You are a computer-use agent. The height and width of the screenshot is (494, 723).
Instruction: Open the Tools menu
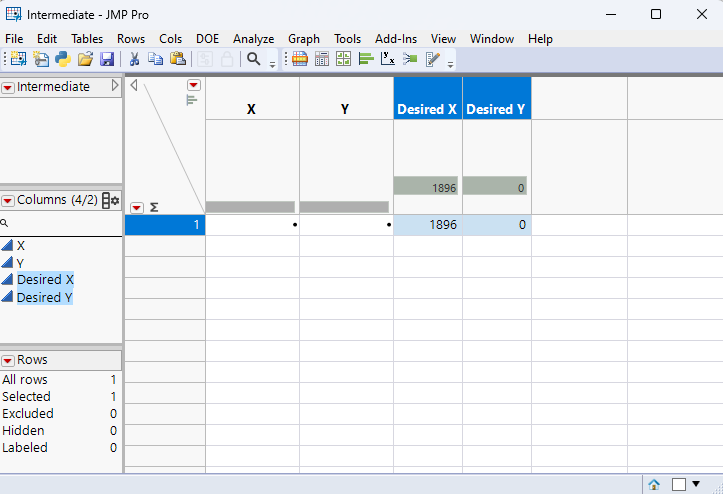[x=348, y=39]
